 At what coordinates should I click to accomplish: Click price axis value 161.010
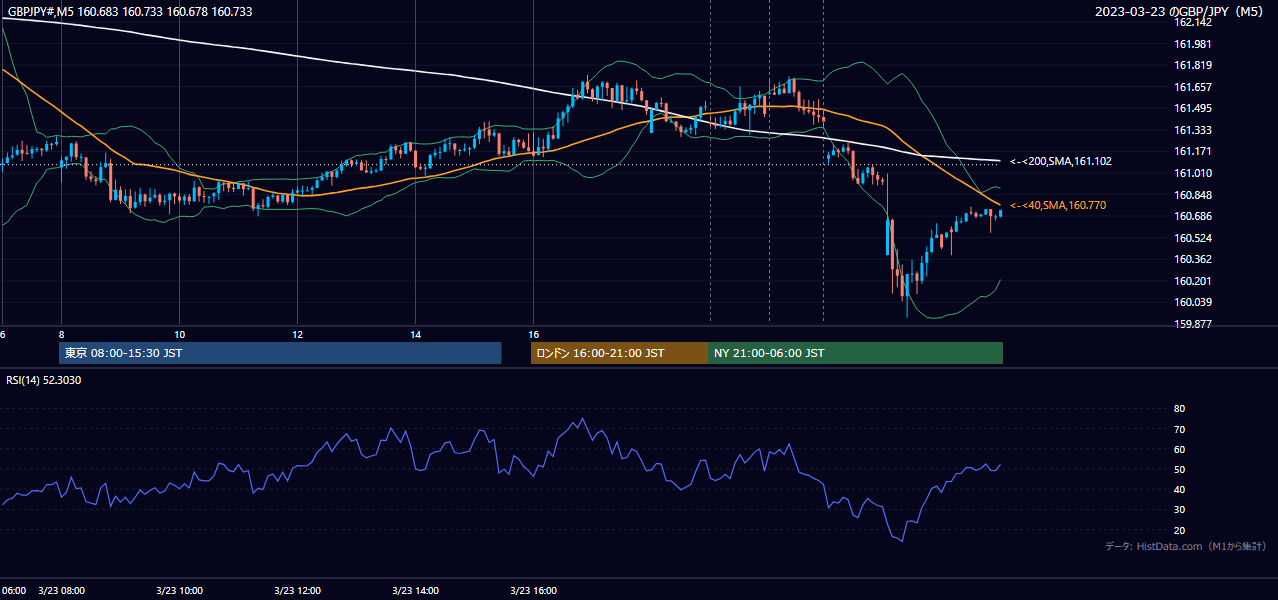tap(1193, 173)
